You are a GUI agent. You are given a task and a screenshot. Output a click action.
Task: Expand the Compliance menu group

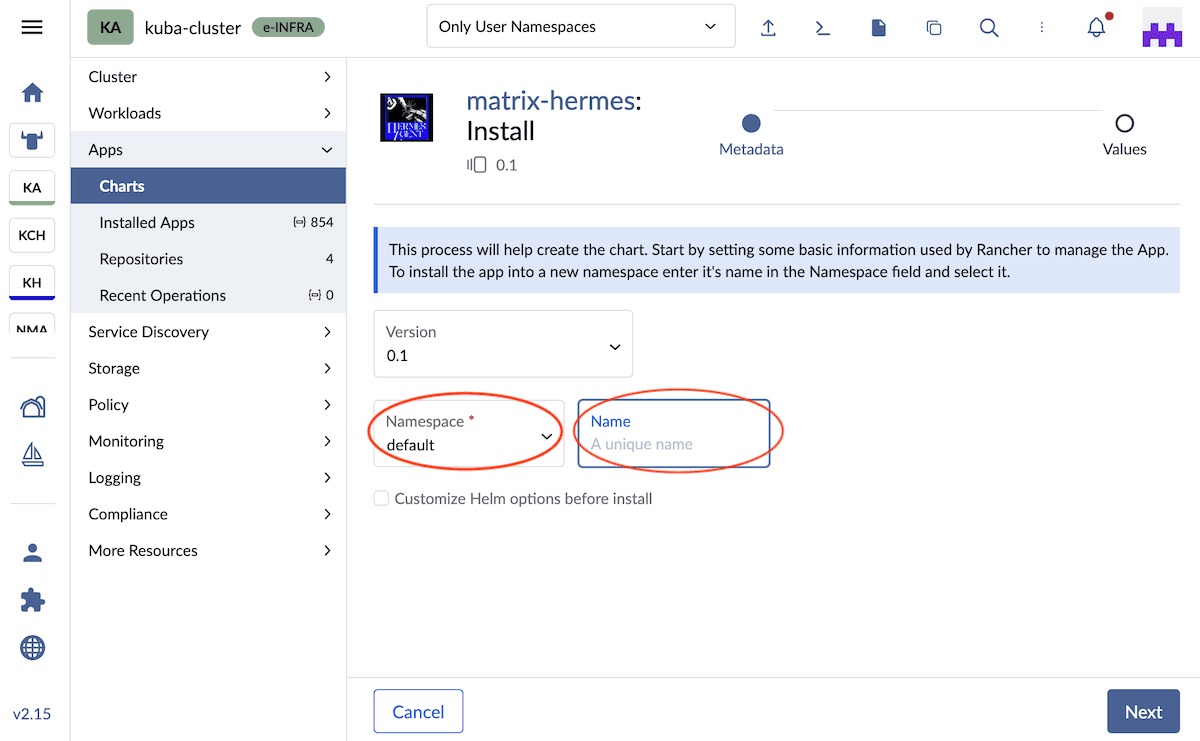[x=209, y=514]
